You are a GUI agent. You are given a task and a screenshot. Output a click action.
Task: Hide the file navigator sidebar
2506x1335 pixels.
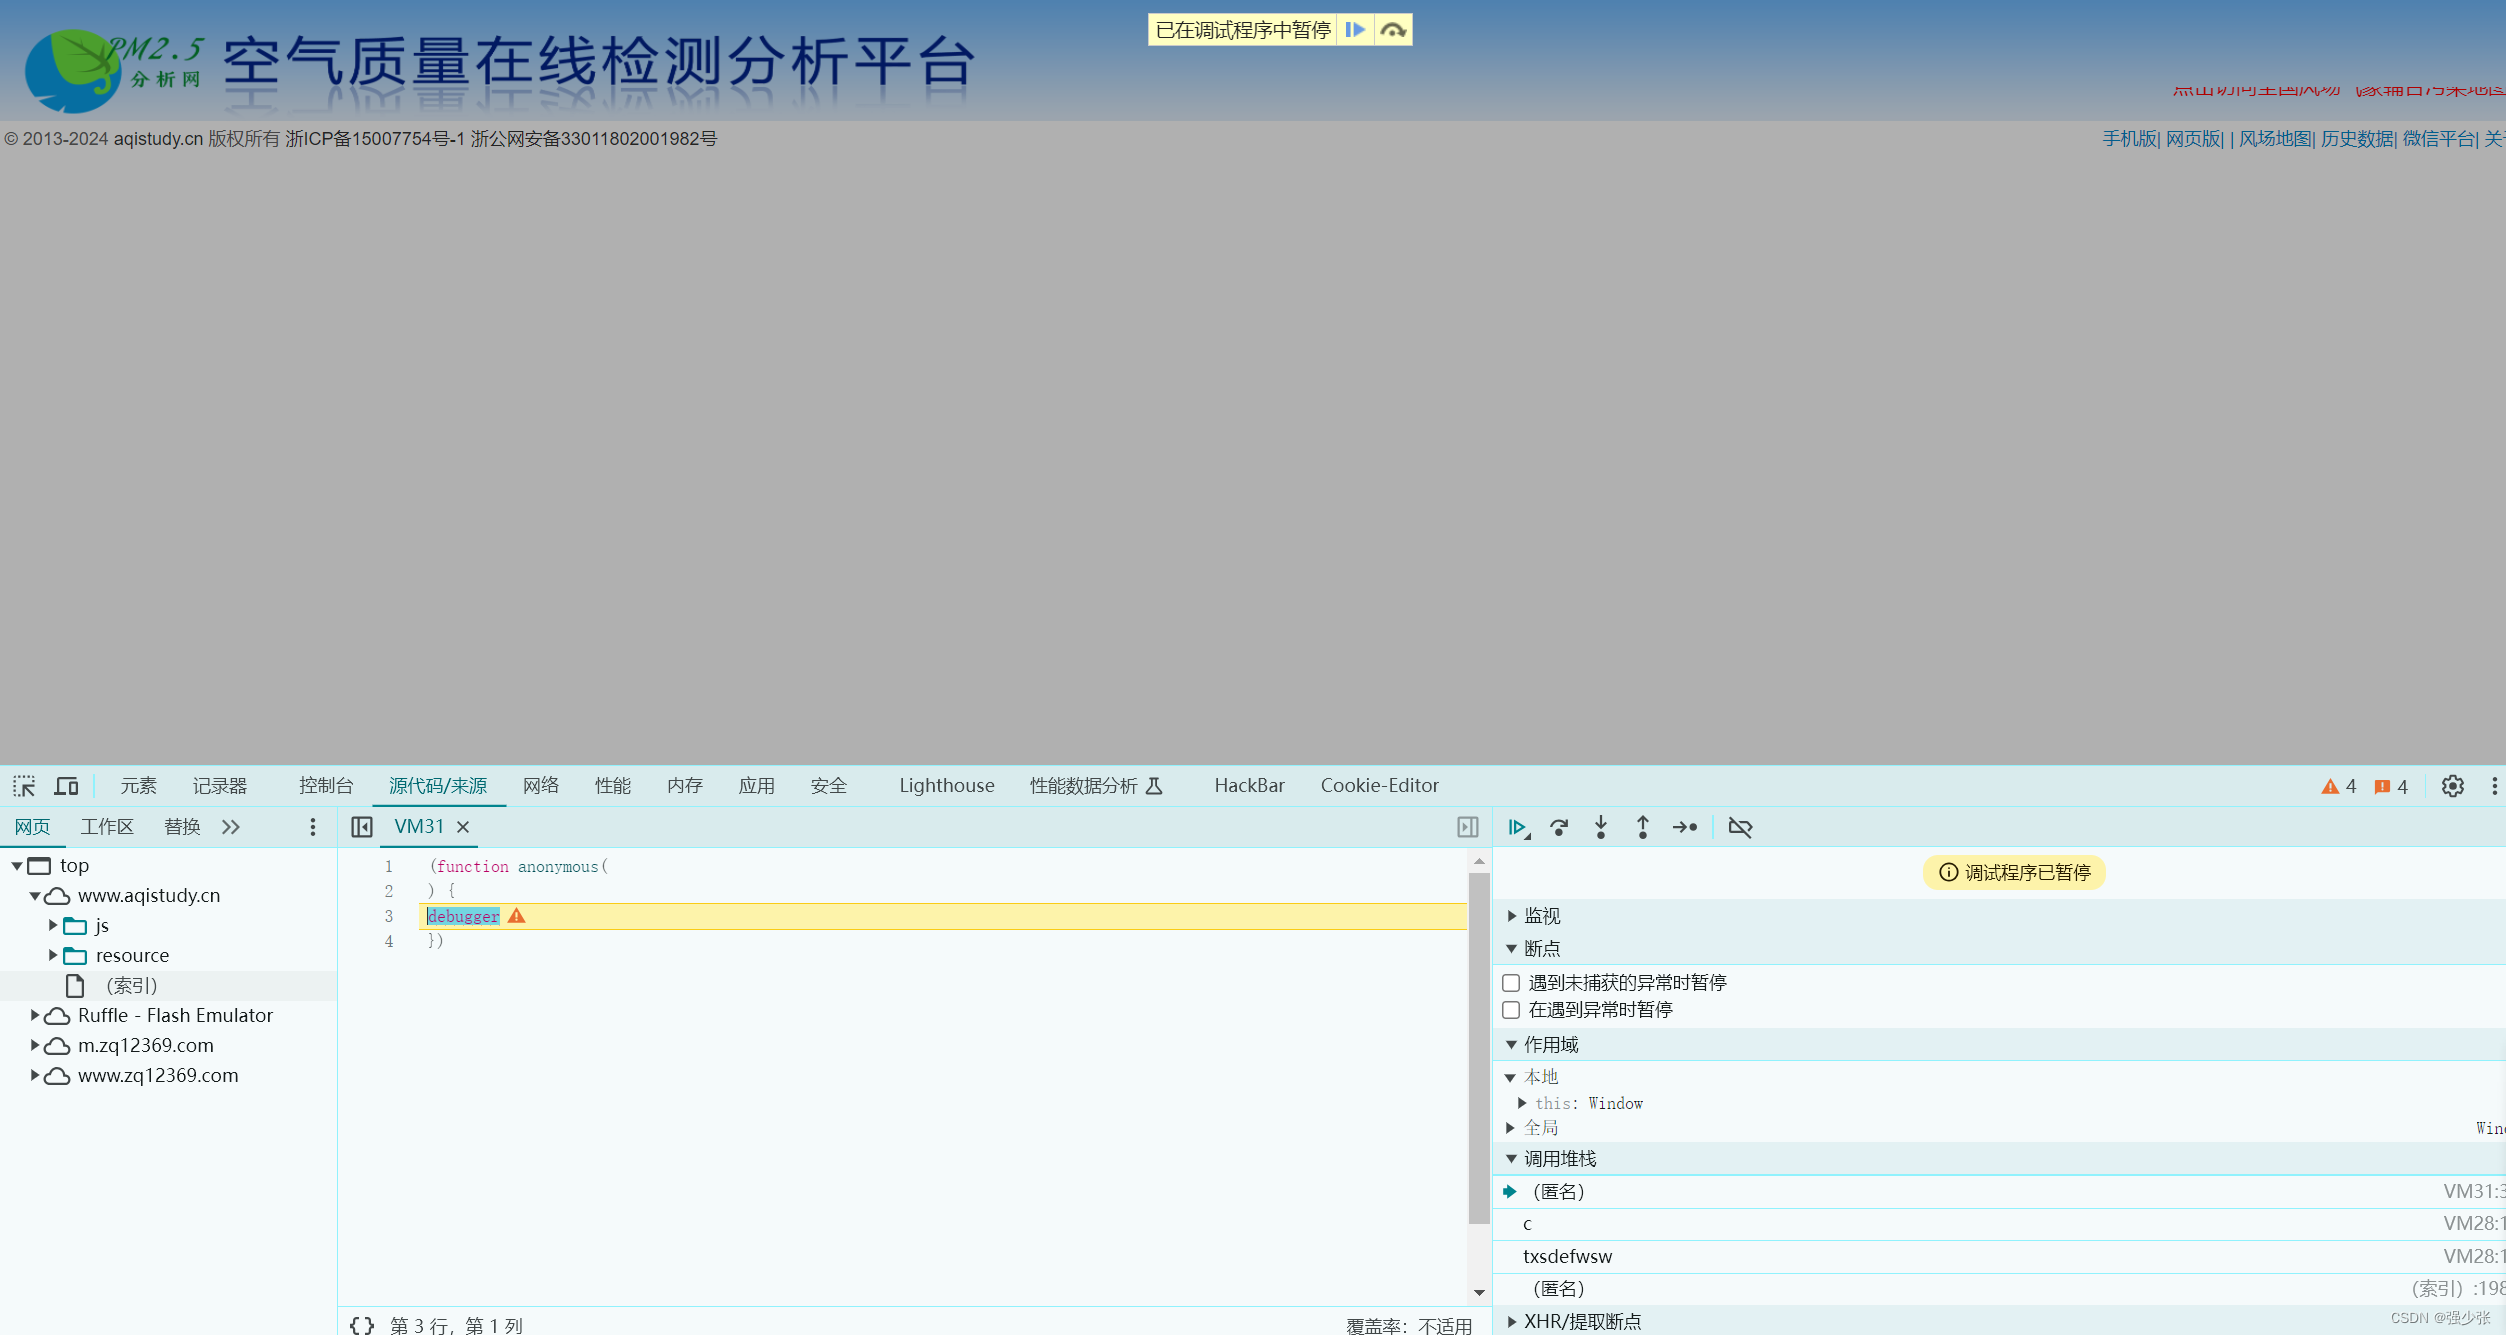tap(362, 827)
